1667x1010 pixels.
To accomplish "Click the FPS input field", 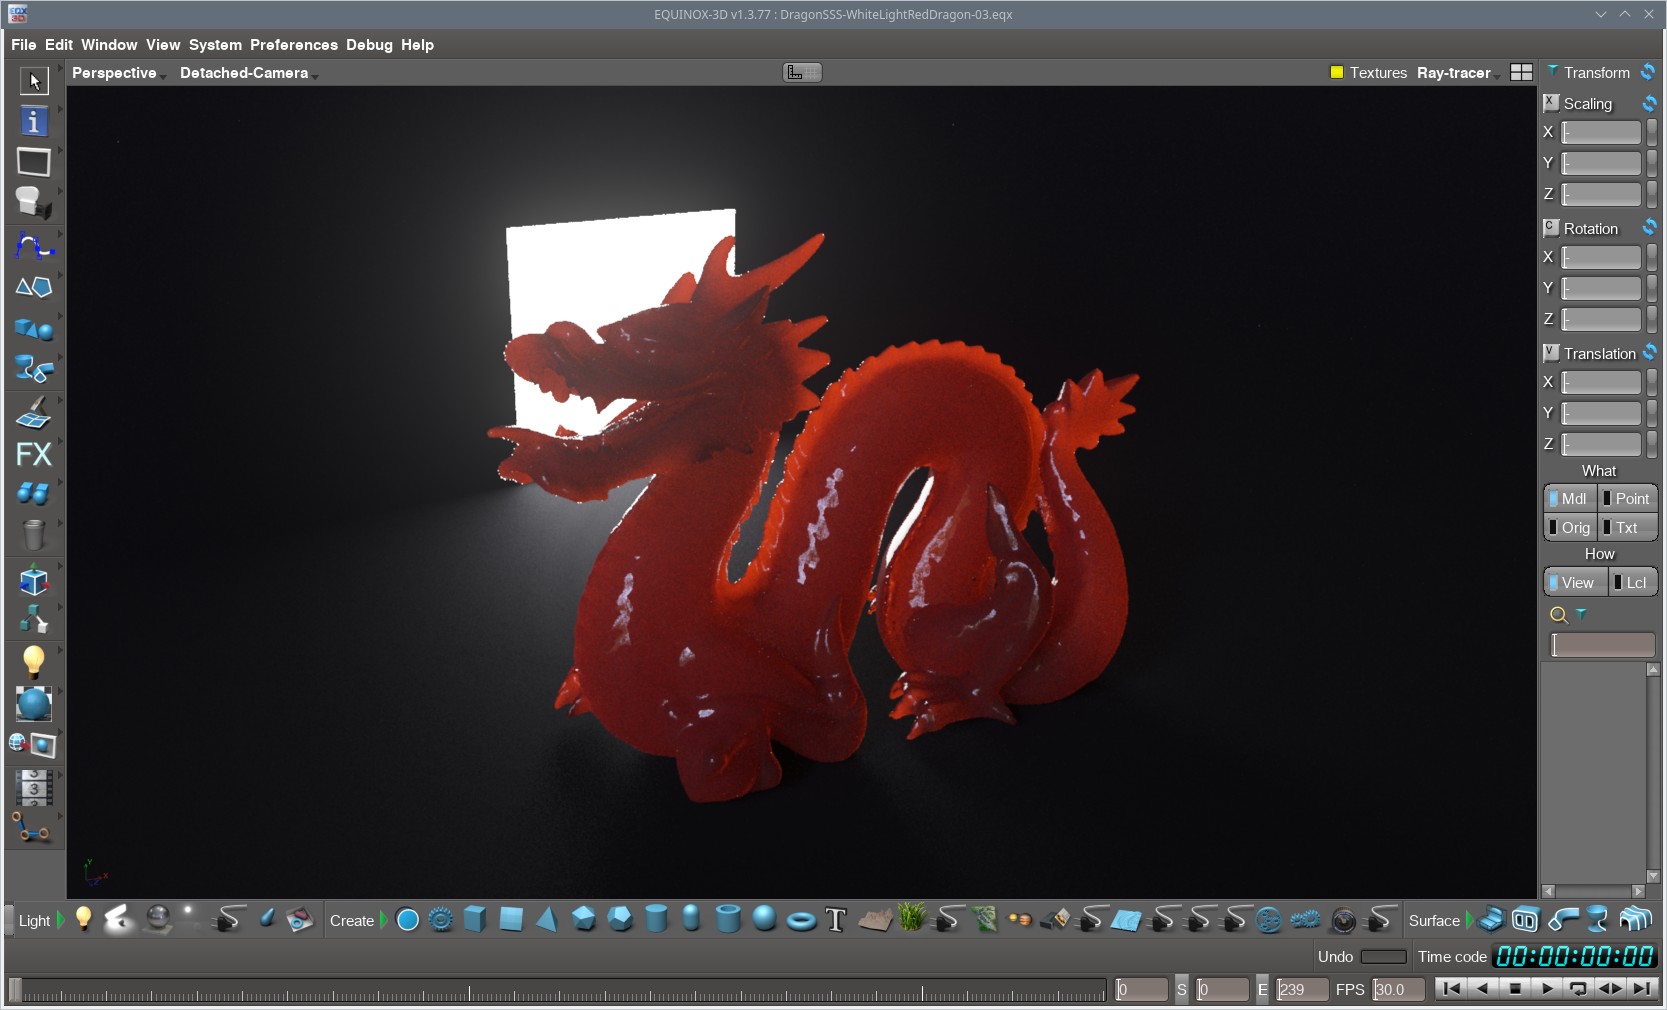I will click(x=1398, y=990).
